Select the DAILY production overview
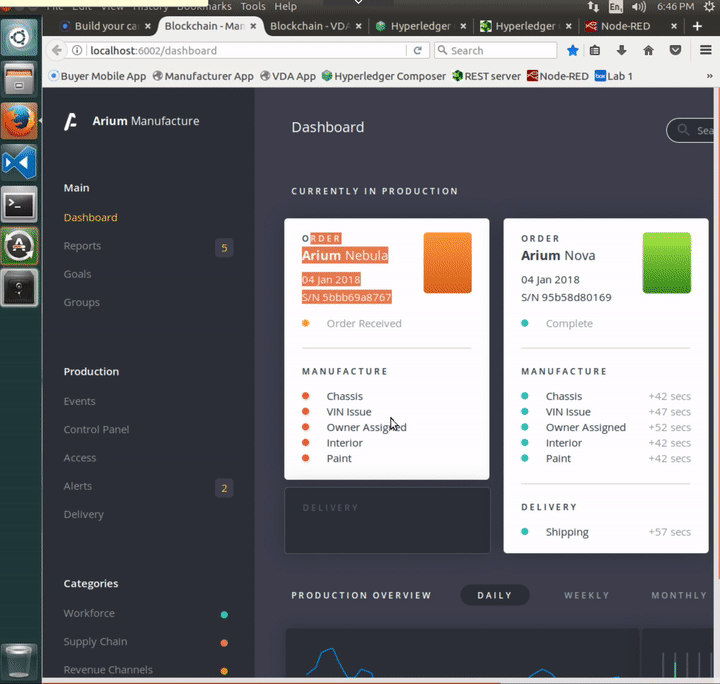The height and width of the screenshot is (684, 720). click(x=495, y=595)
